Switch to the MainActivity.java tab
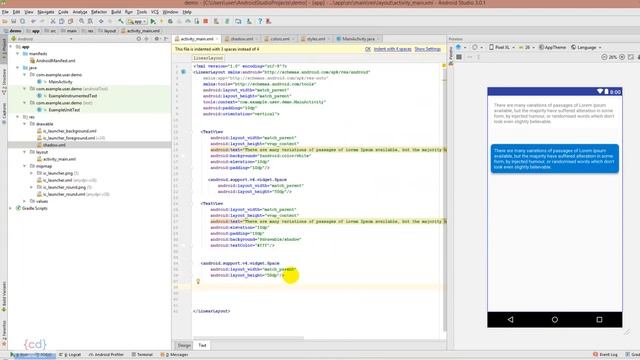The height and width of the screenshot is (360, 640). tap(358, 39)
